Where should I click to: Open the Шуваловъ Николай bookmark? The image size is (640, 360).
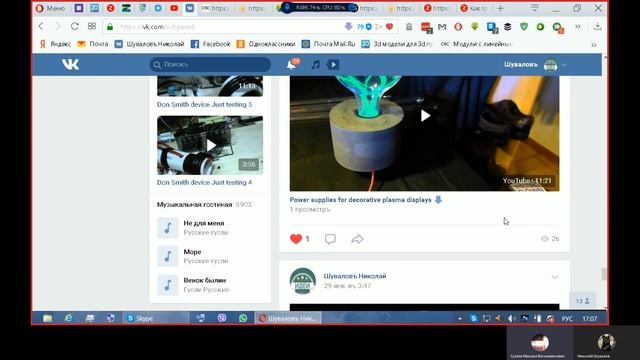pos(149,44)
